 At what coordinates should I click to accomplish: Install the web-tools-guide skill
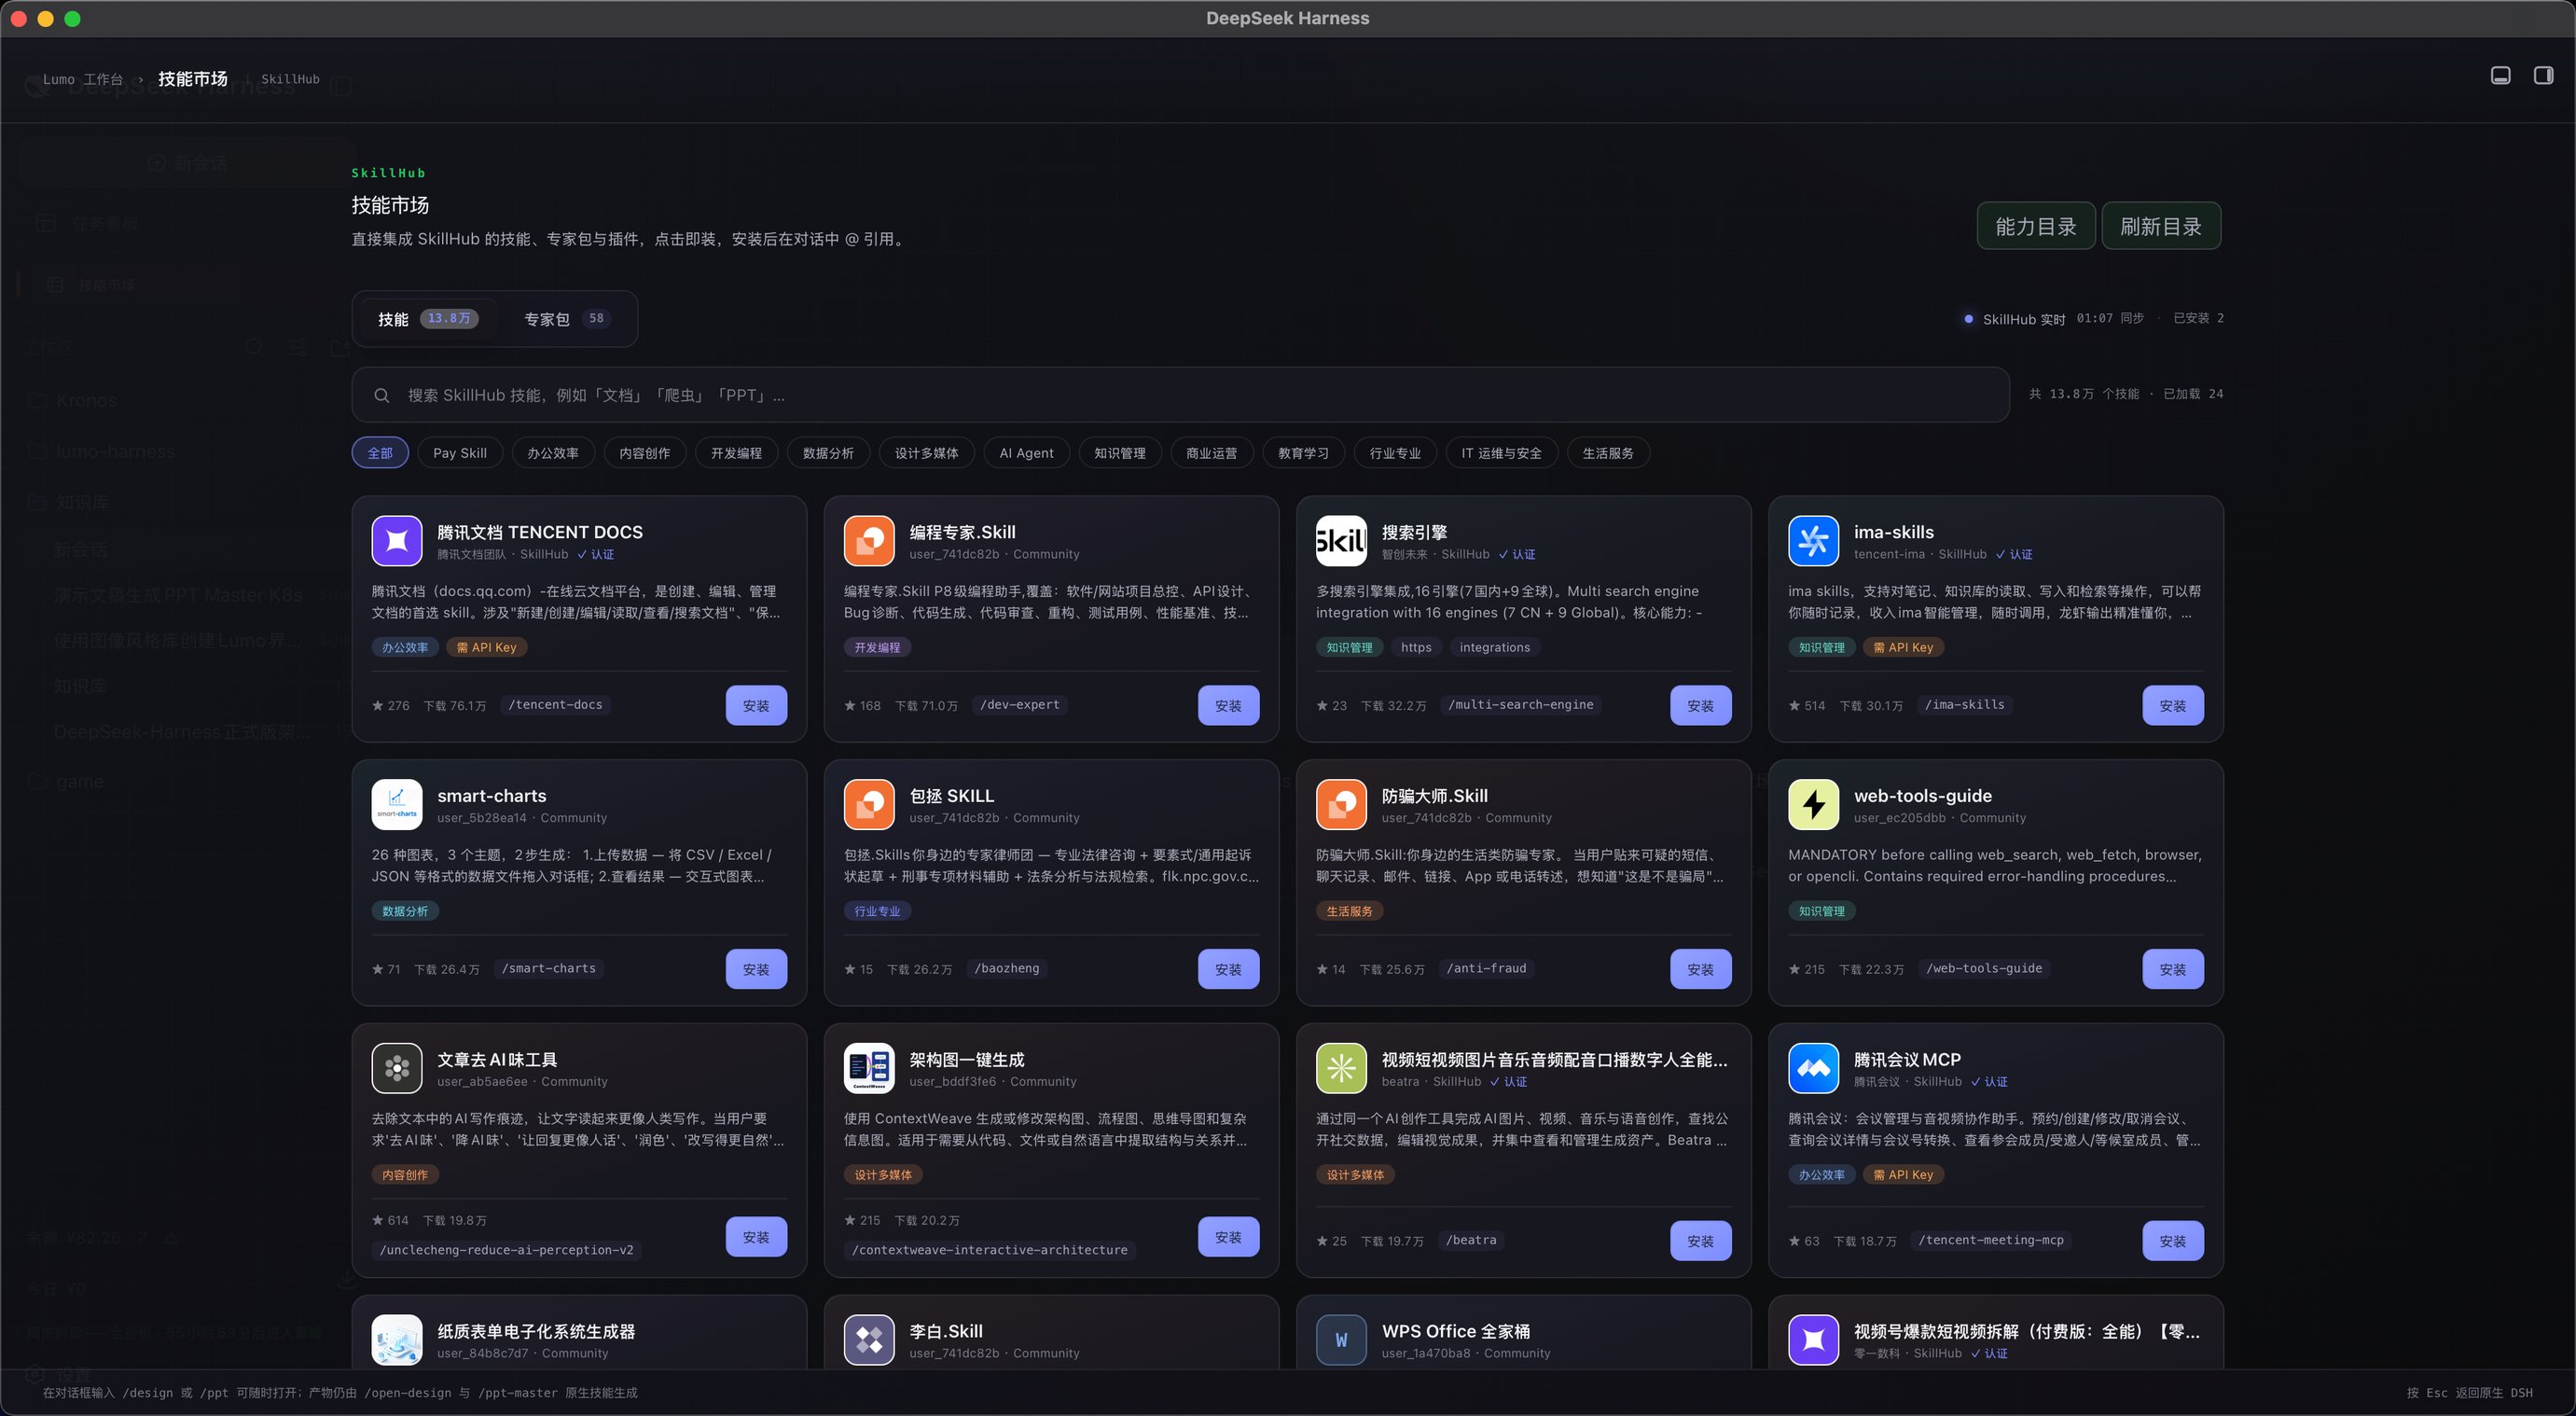coord(2172,970)
